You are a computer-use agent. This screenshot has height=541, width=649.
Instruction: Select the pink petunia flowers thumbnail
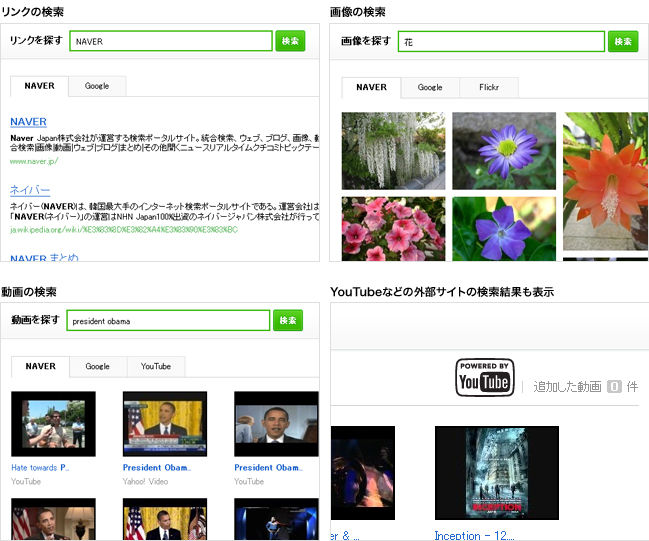click(x=393, y=229)
